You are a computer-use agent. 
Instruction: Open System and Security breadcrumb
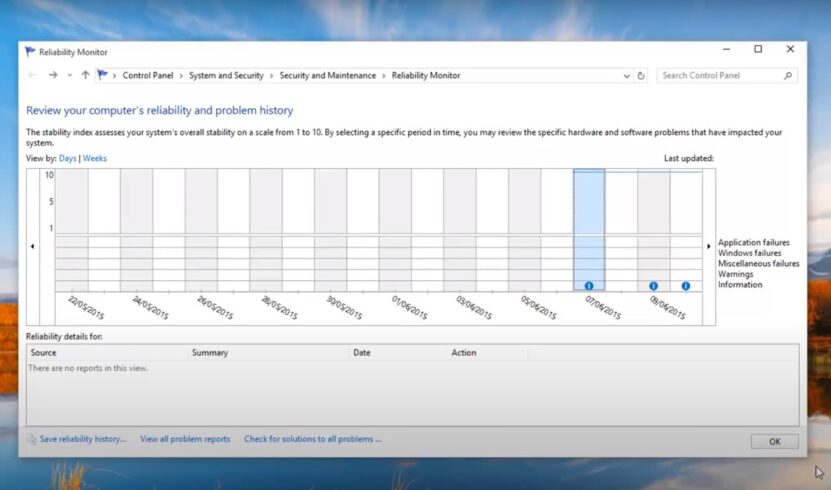click(226, 75)
